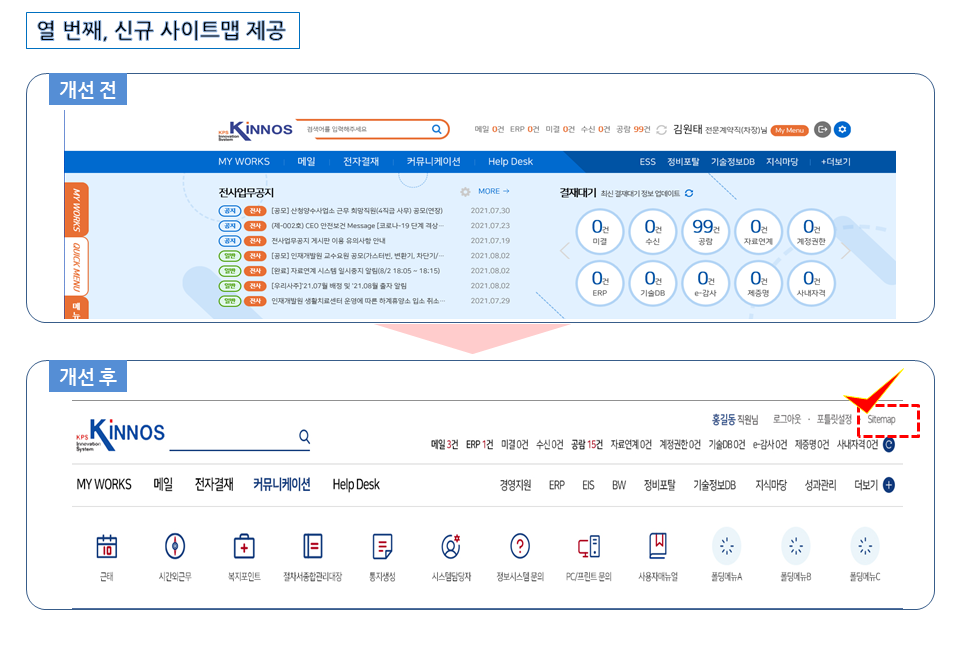Open the 시간외근무 overtime clock icon
Image resolution: width=960 pixels, height=660 pixels.
pyautogui.click(x=175, y=546)
